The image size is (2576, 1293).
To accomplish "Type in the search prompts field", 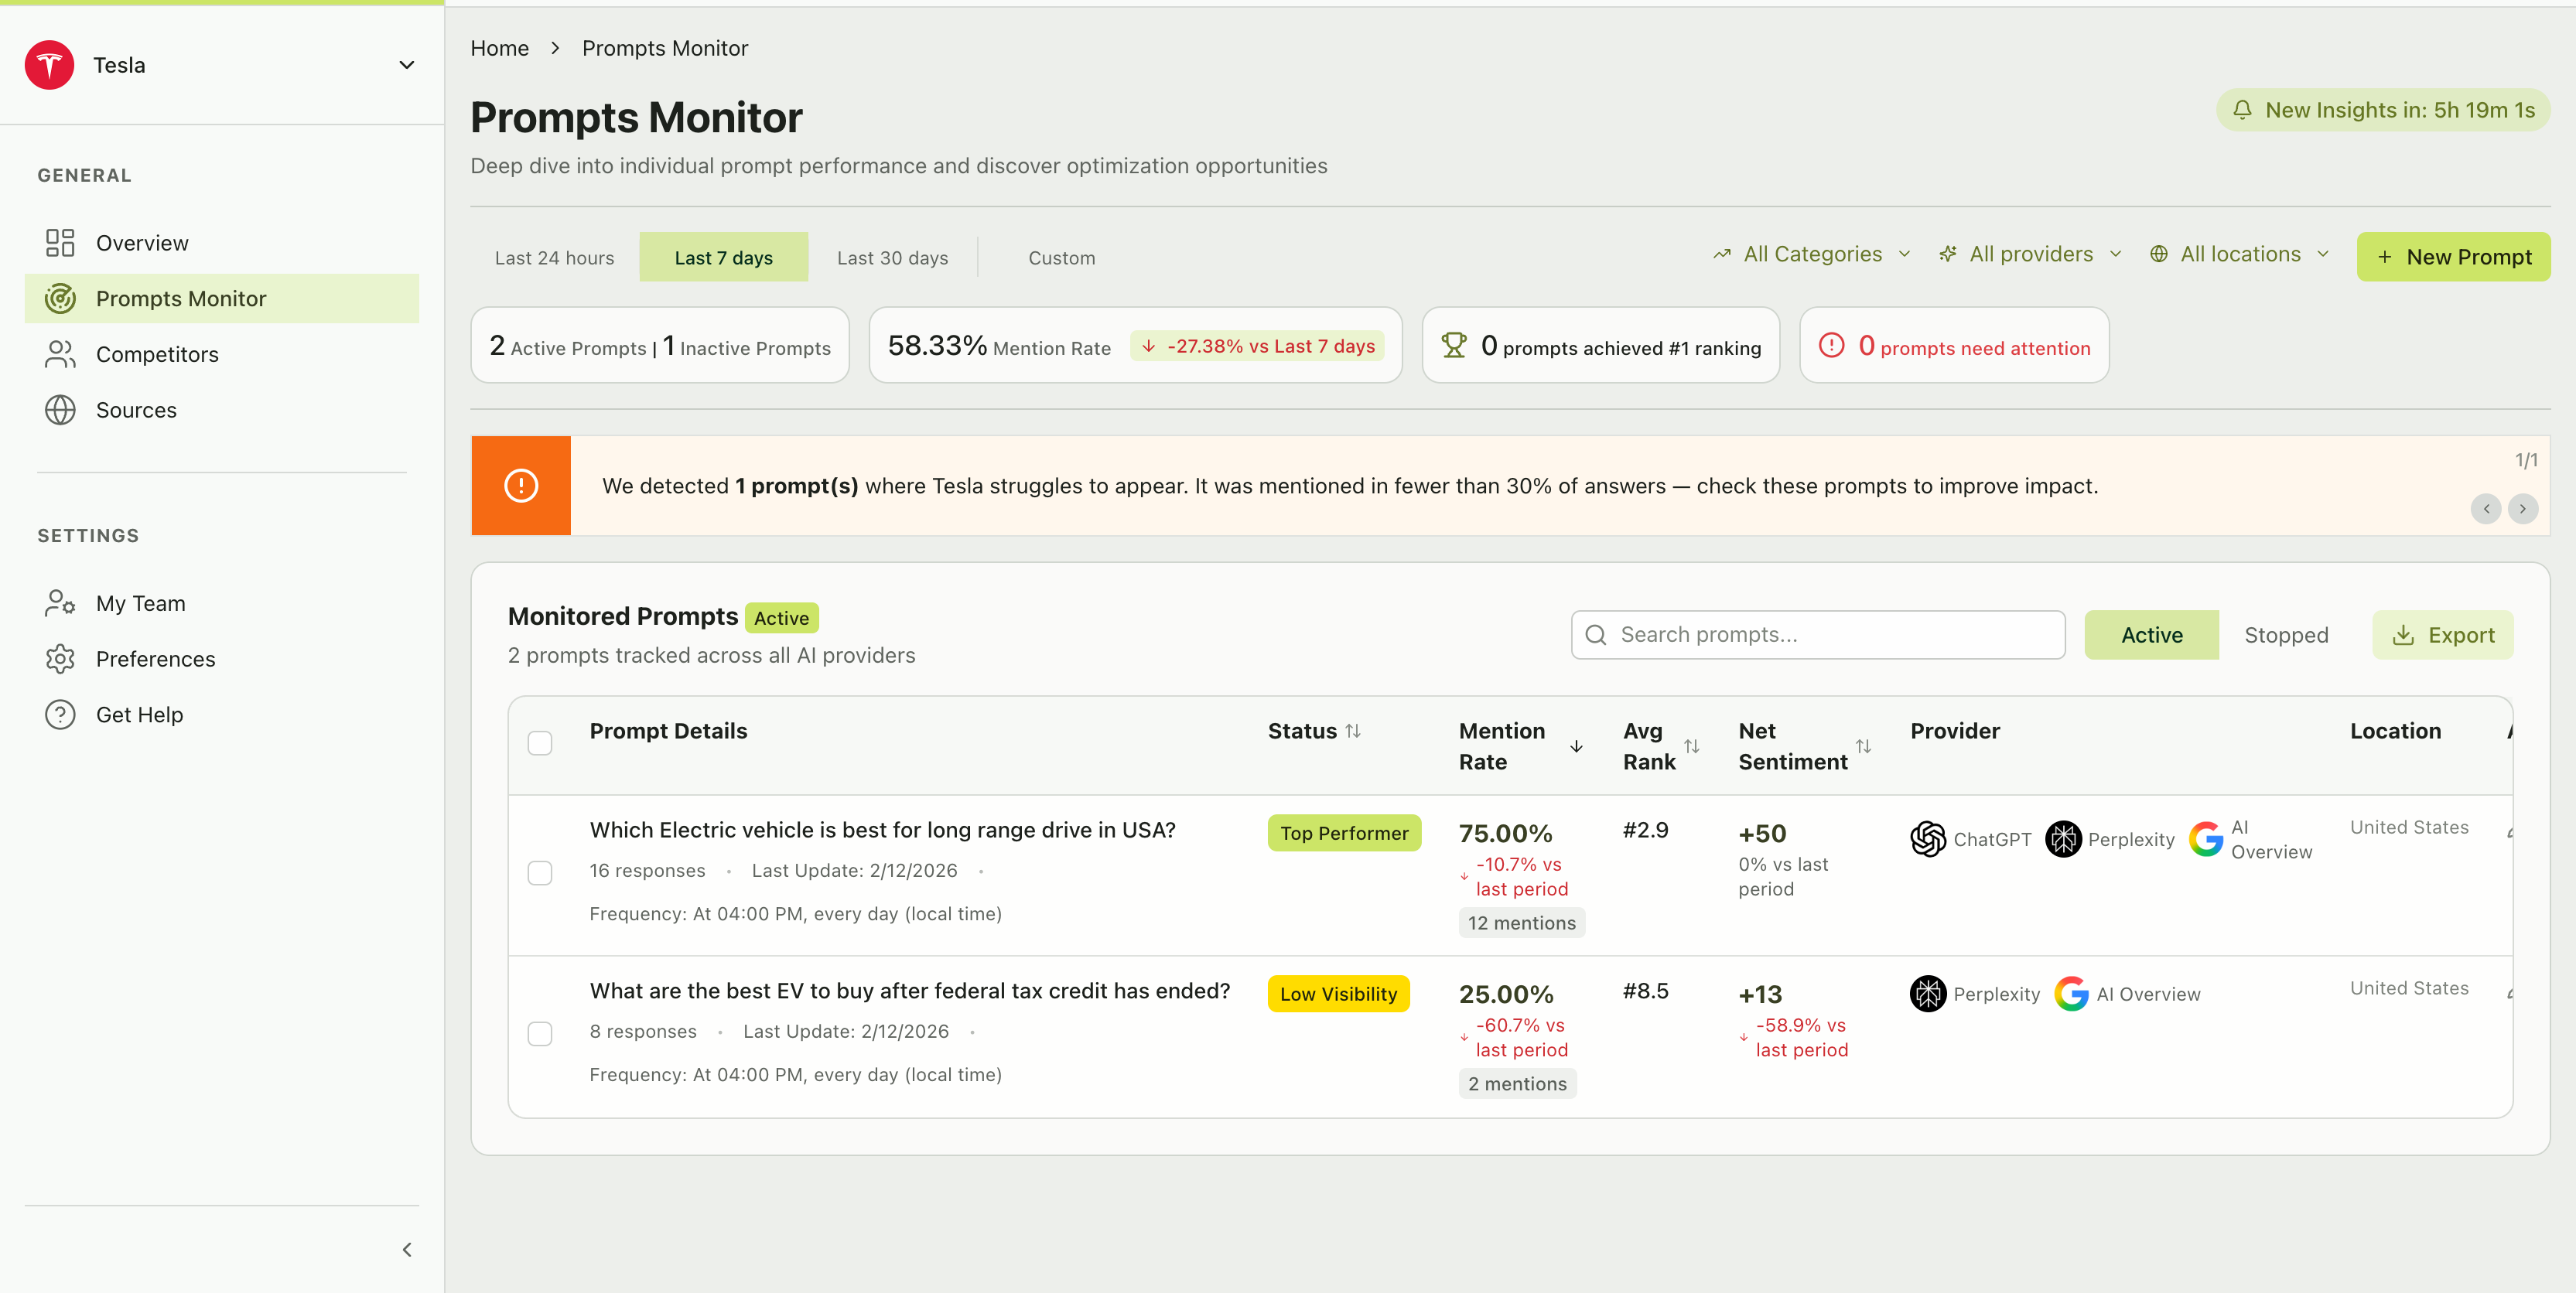I will 1817,634.
